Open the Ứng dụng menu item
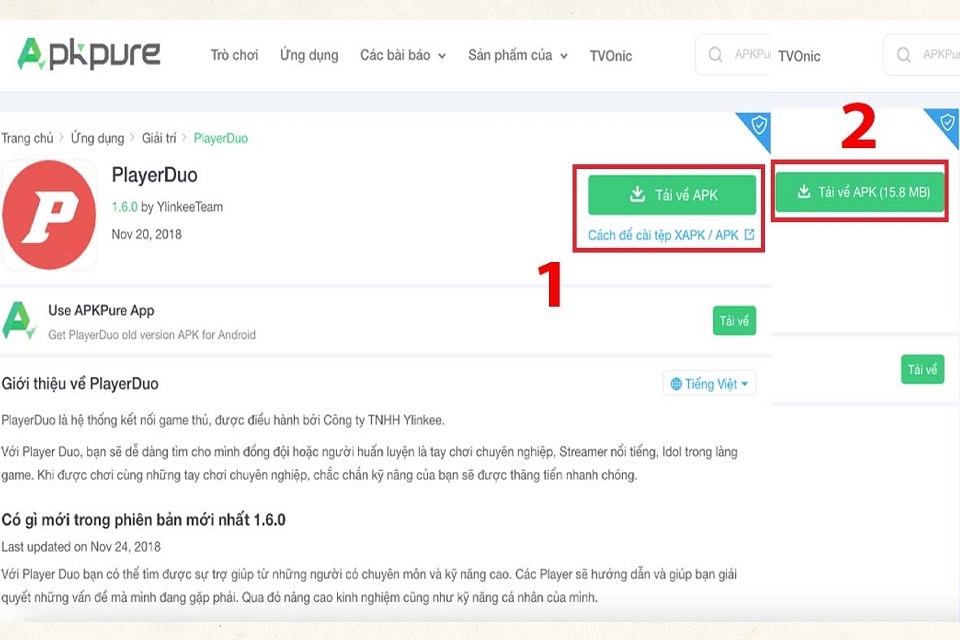The height and width of the screenshot is (640, 960). pos(309,55)
